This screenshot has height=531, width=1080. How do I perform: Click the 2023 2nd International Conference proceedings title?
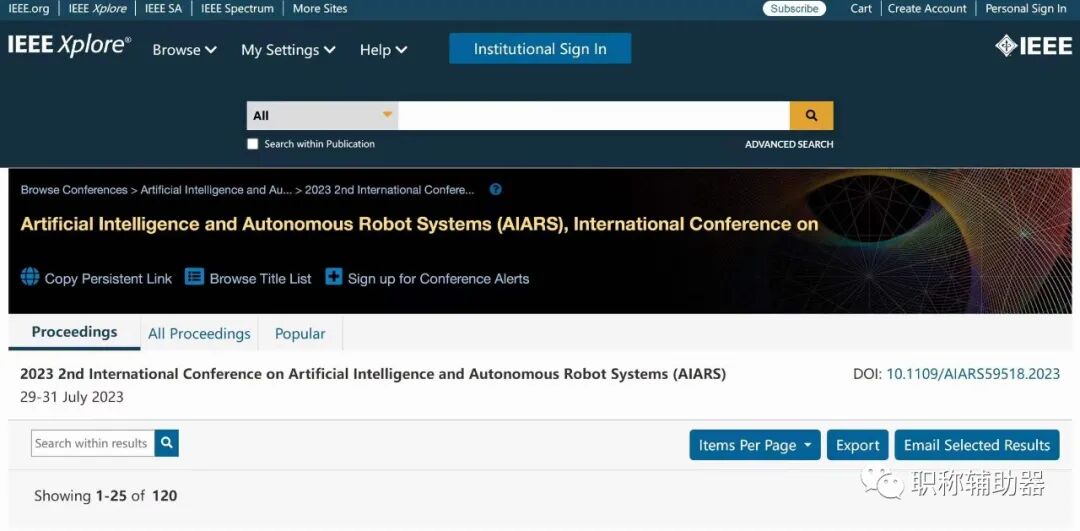click(373, 374)
